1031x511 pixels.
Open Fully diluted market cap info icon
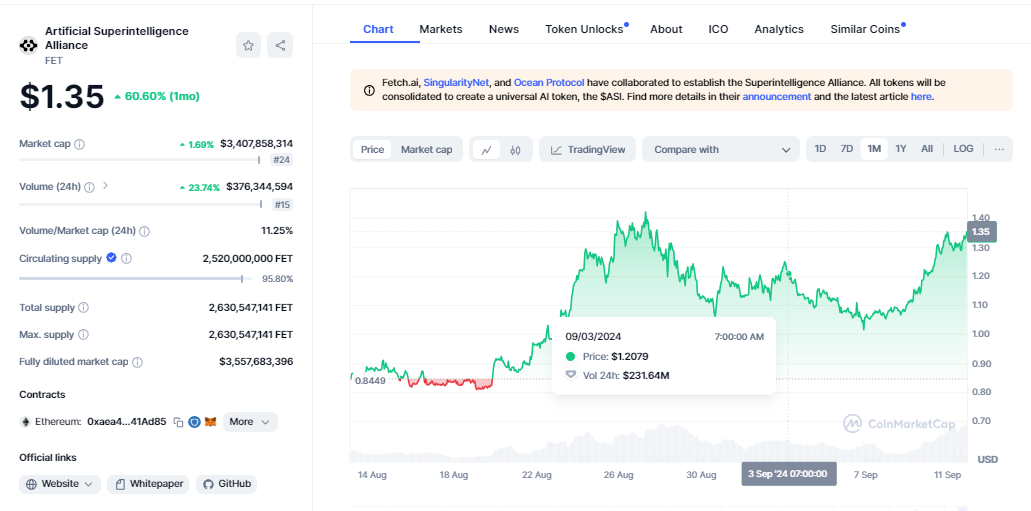pos(137,362)
